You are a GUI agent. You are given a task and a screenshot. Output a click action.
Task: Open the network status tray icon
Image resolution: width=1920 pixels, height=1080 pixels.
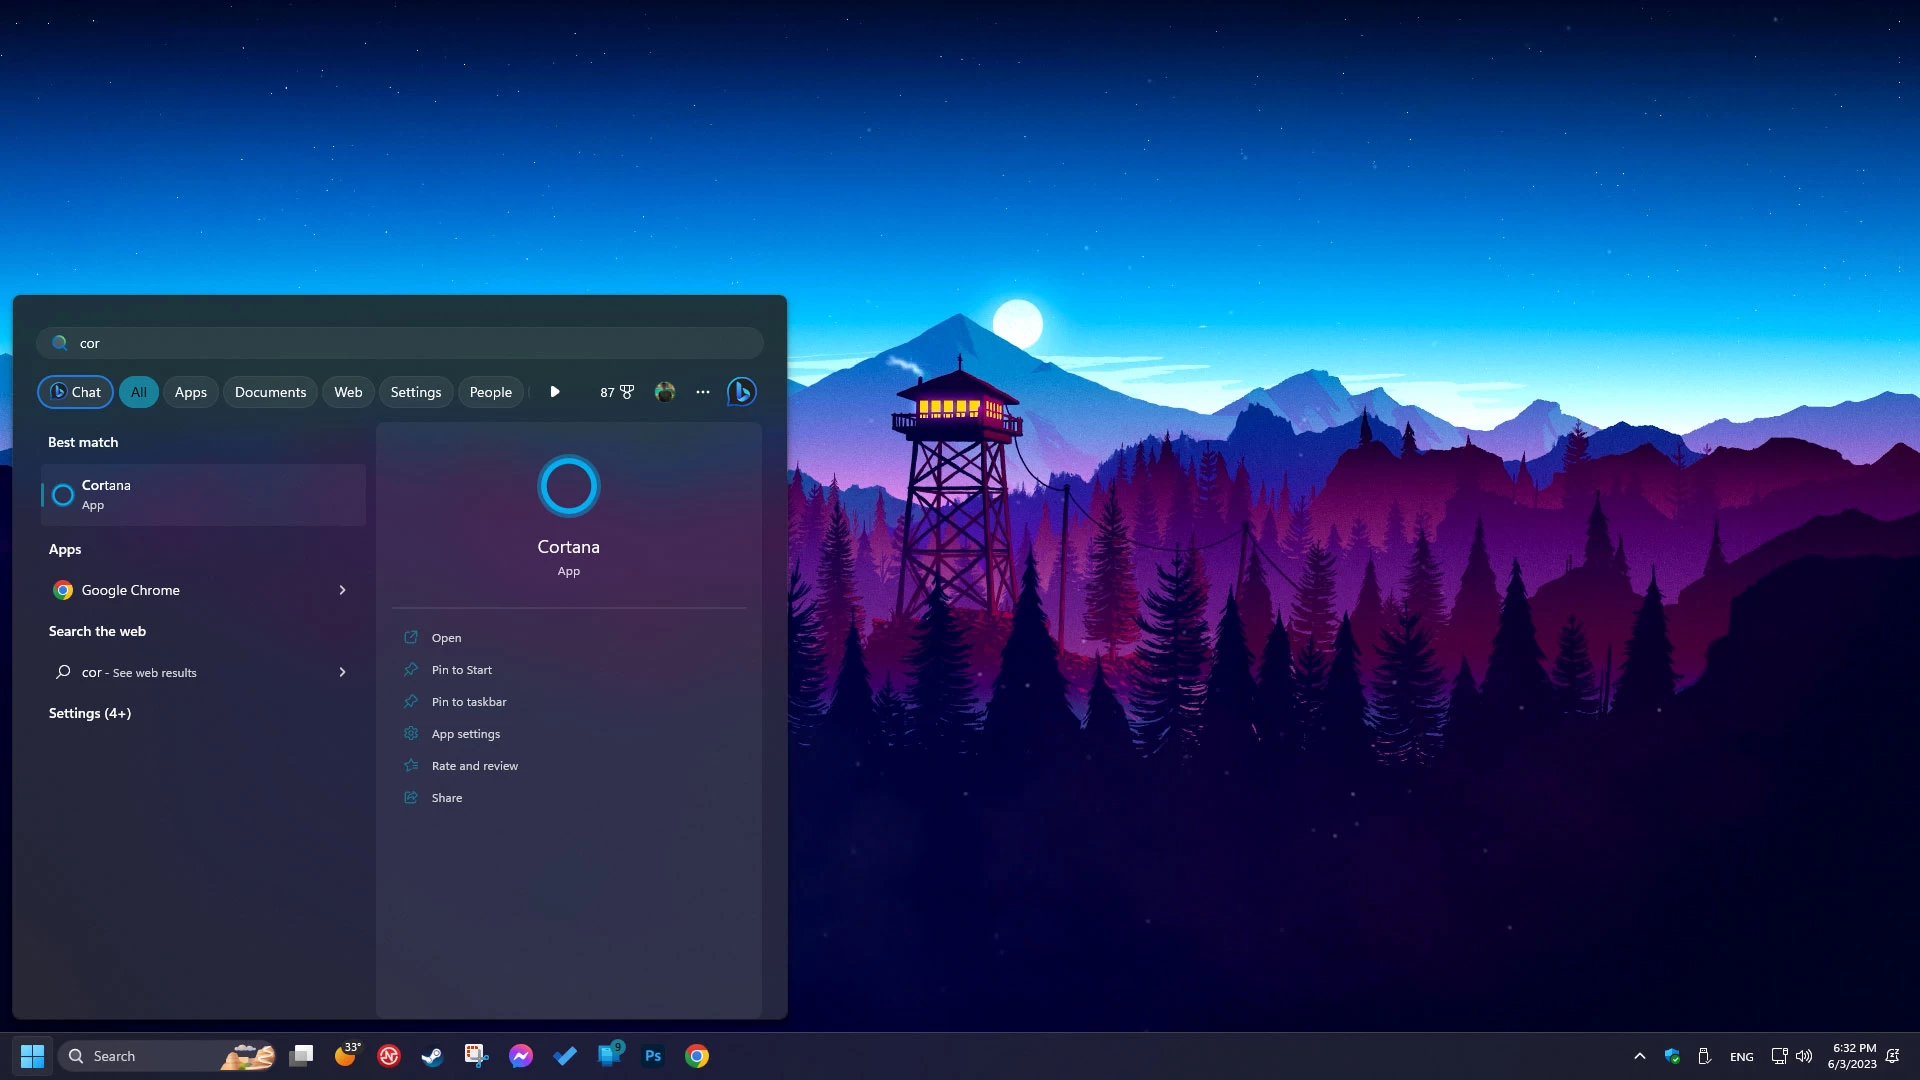[x=1779, y=1056]
